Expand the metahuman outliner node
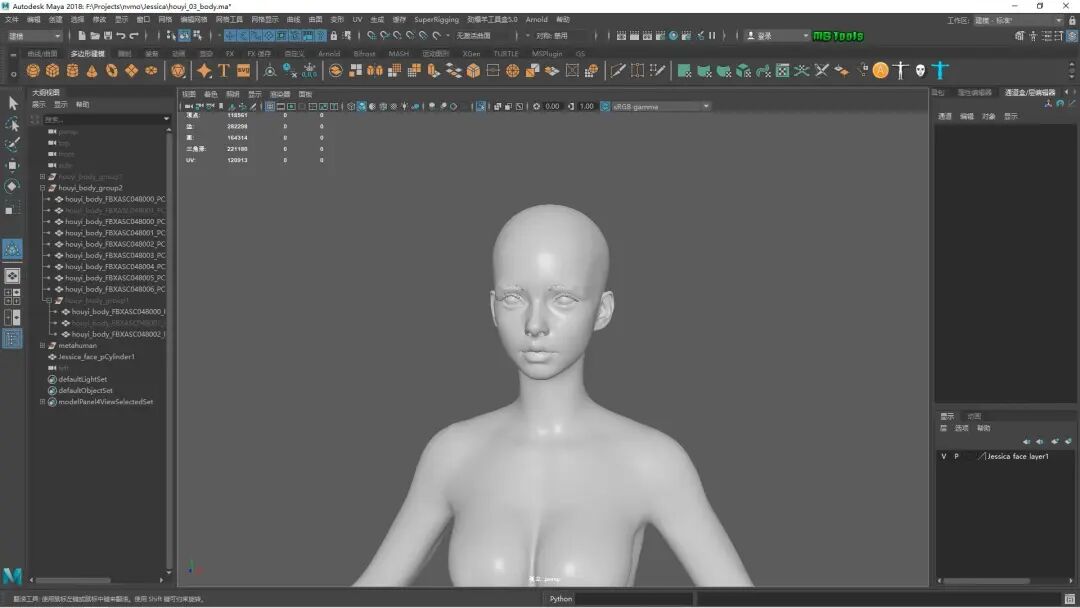 [x=42, y=346]
